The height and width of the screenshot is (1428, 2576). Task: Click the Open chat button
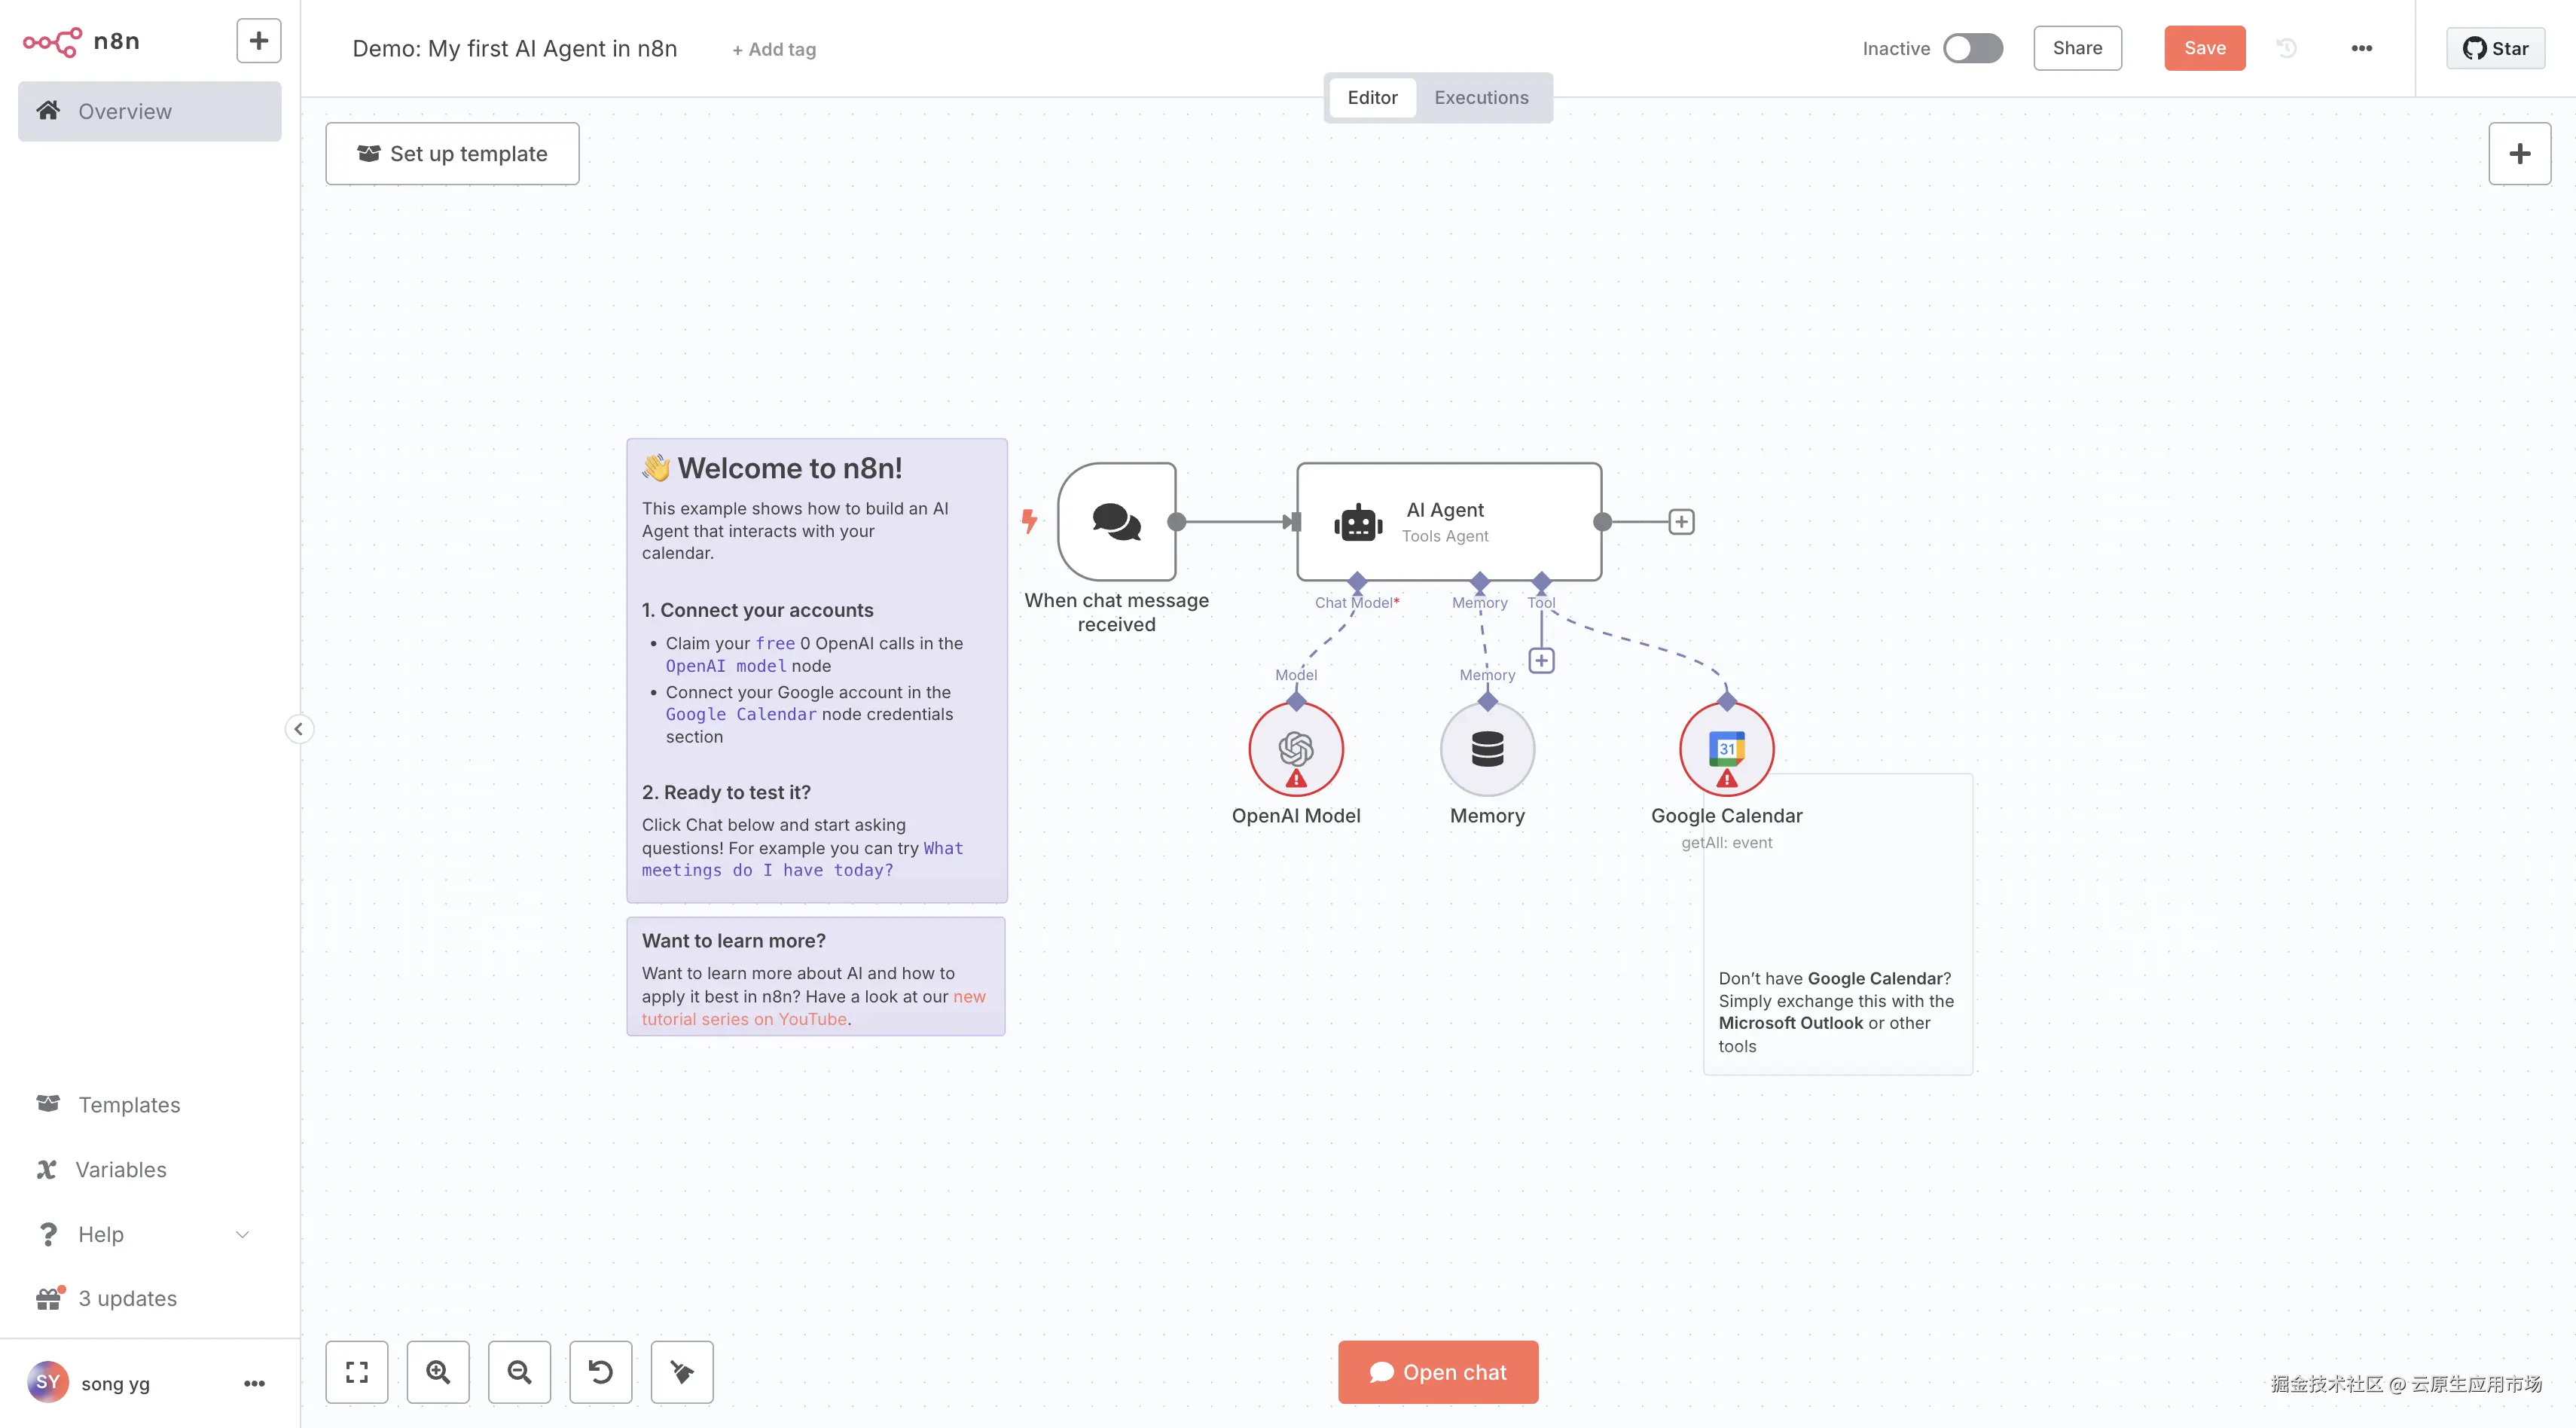pyautogui.click(x=1437, y=1371)
